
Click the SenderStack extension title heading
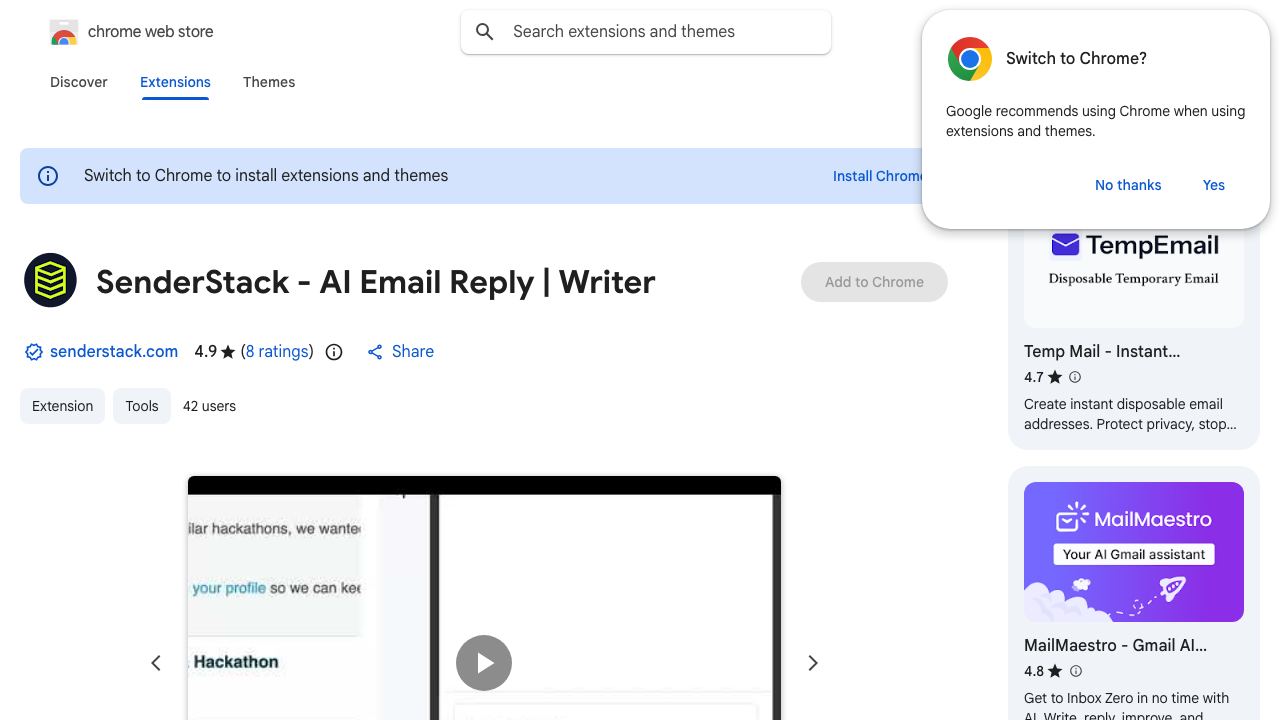376,282
